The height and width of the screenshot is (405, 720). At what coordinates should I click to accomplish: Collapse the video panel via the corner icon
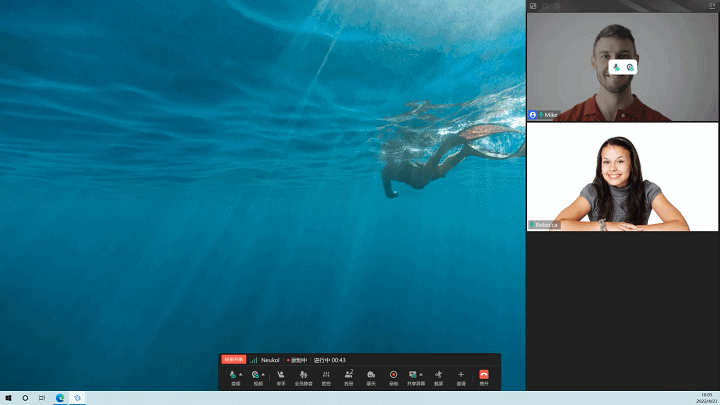tap(712, 6)
